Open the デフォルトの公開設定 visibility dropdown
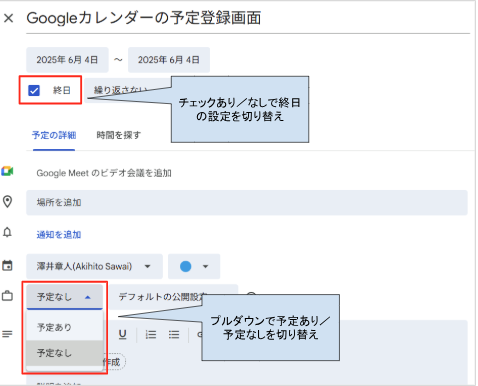Screen dimensions: 478x386 point(173,297)
